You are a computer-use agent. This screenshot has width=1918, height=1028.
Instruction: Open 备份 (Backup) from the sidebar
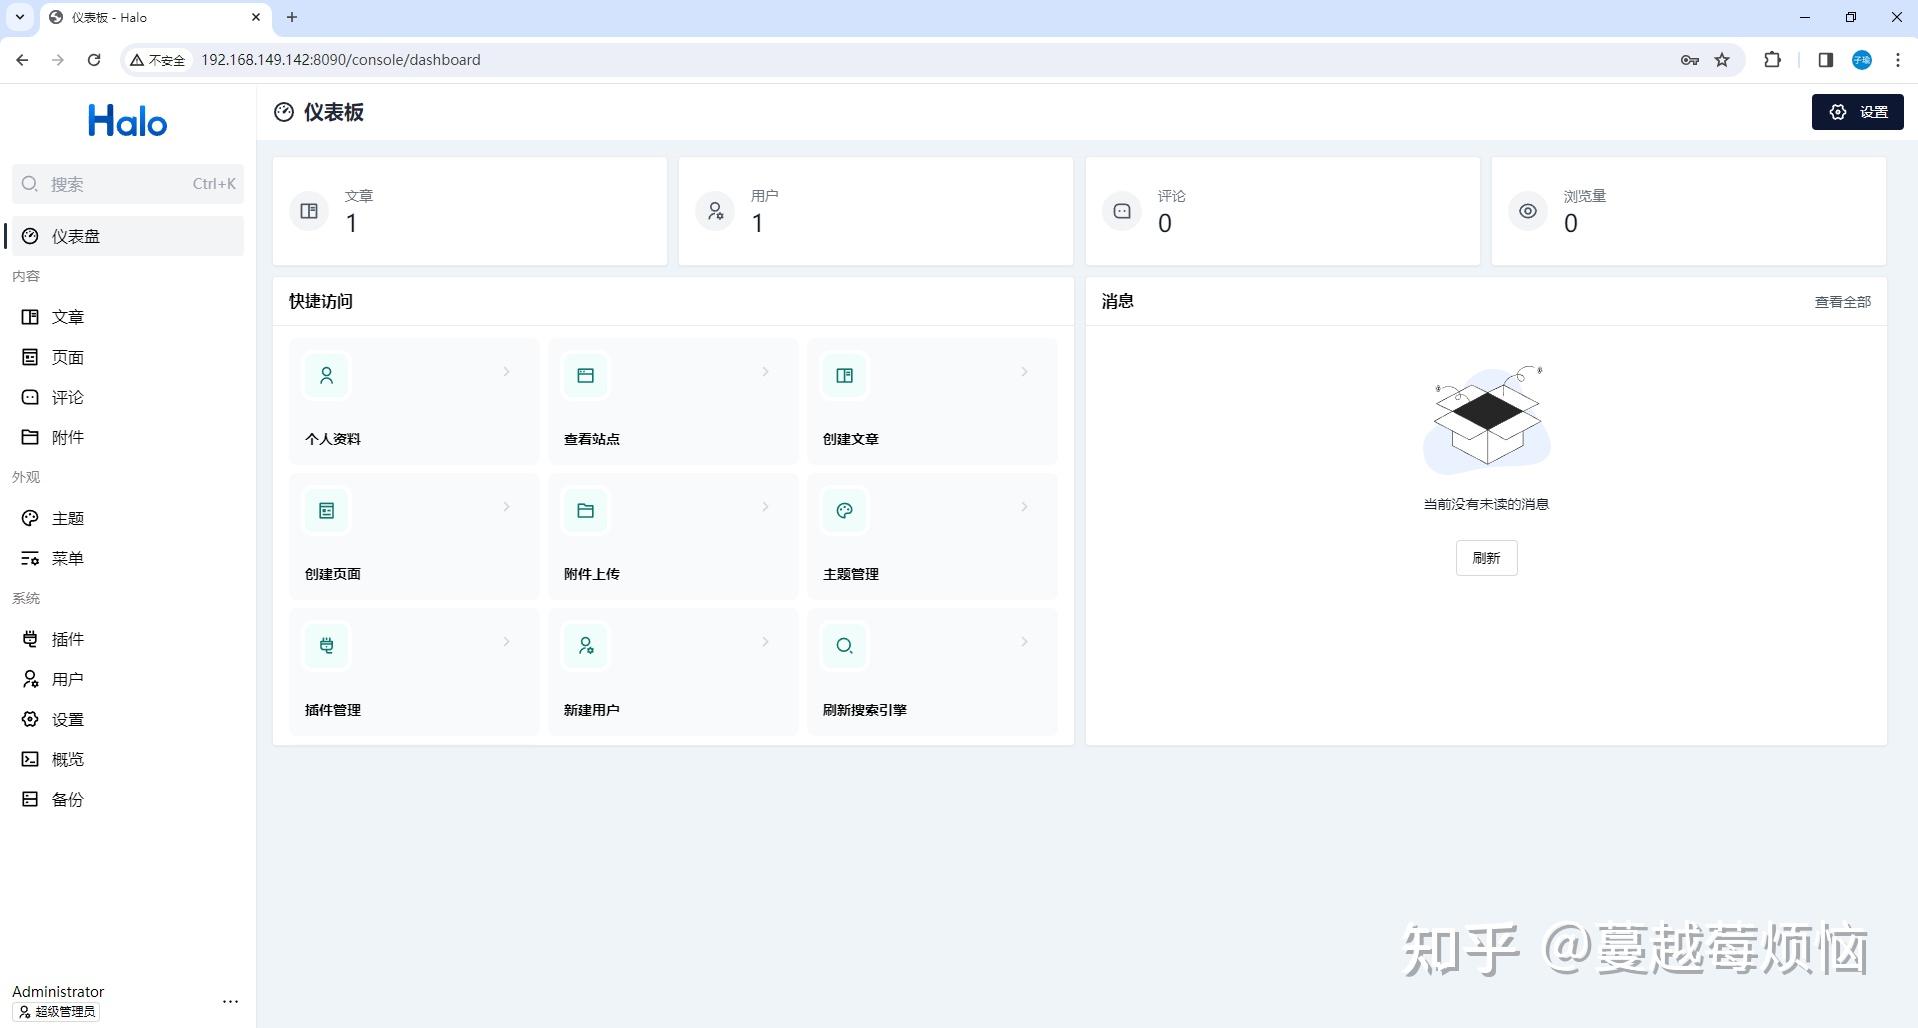[68, 798]
